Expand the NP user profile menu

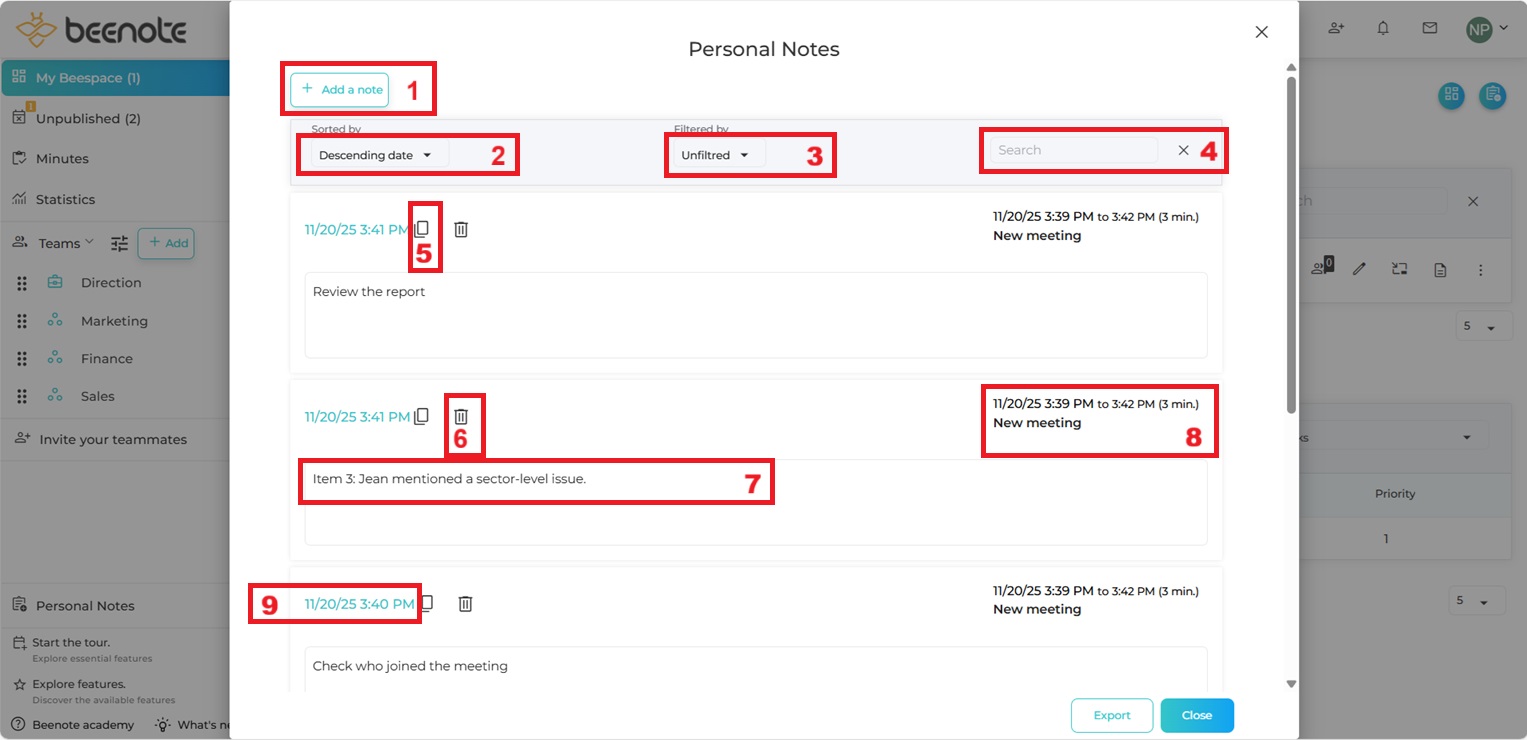point(1487,29)
